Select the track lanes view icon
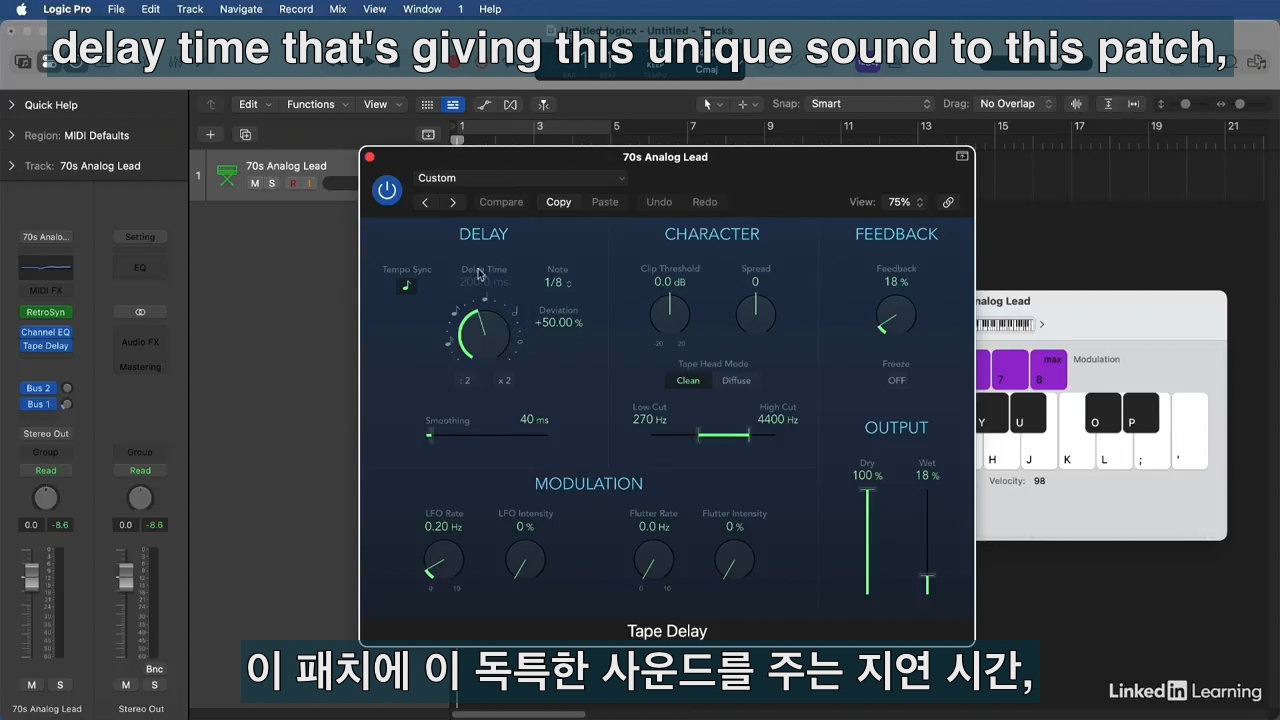Viewport: 1280px width, 720px height. 453,104
